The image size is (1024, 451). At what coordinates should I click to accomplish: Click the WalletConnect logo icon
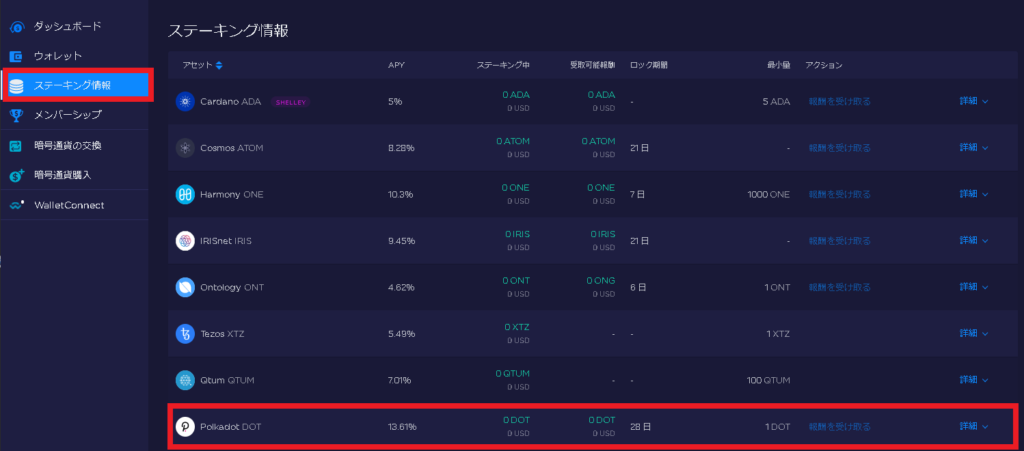[18, 205]
